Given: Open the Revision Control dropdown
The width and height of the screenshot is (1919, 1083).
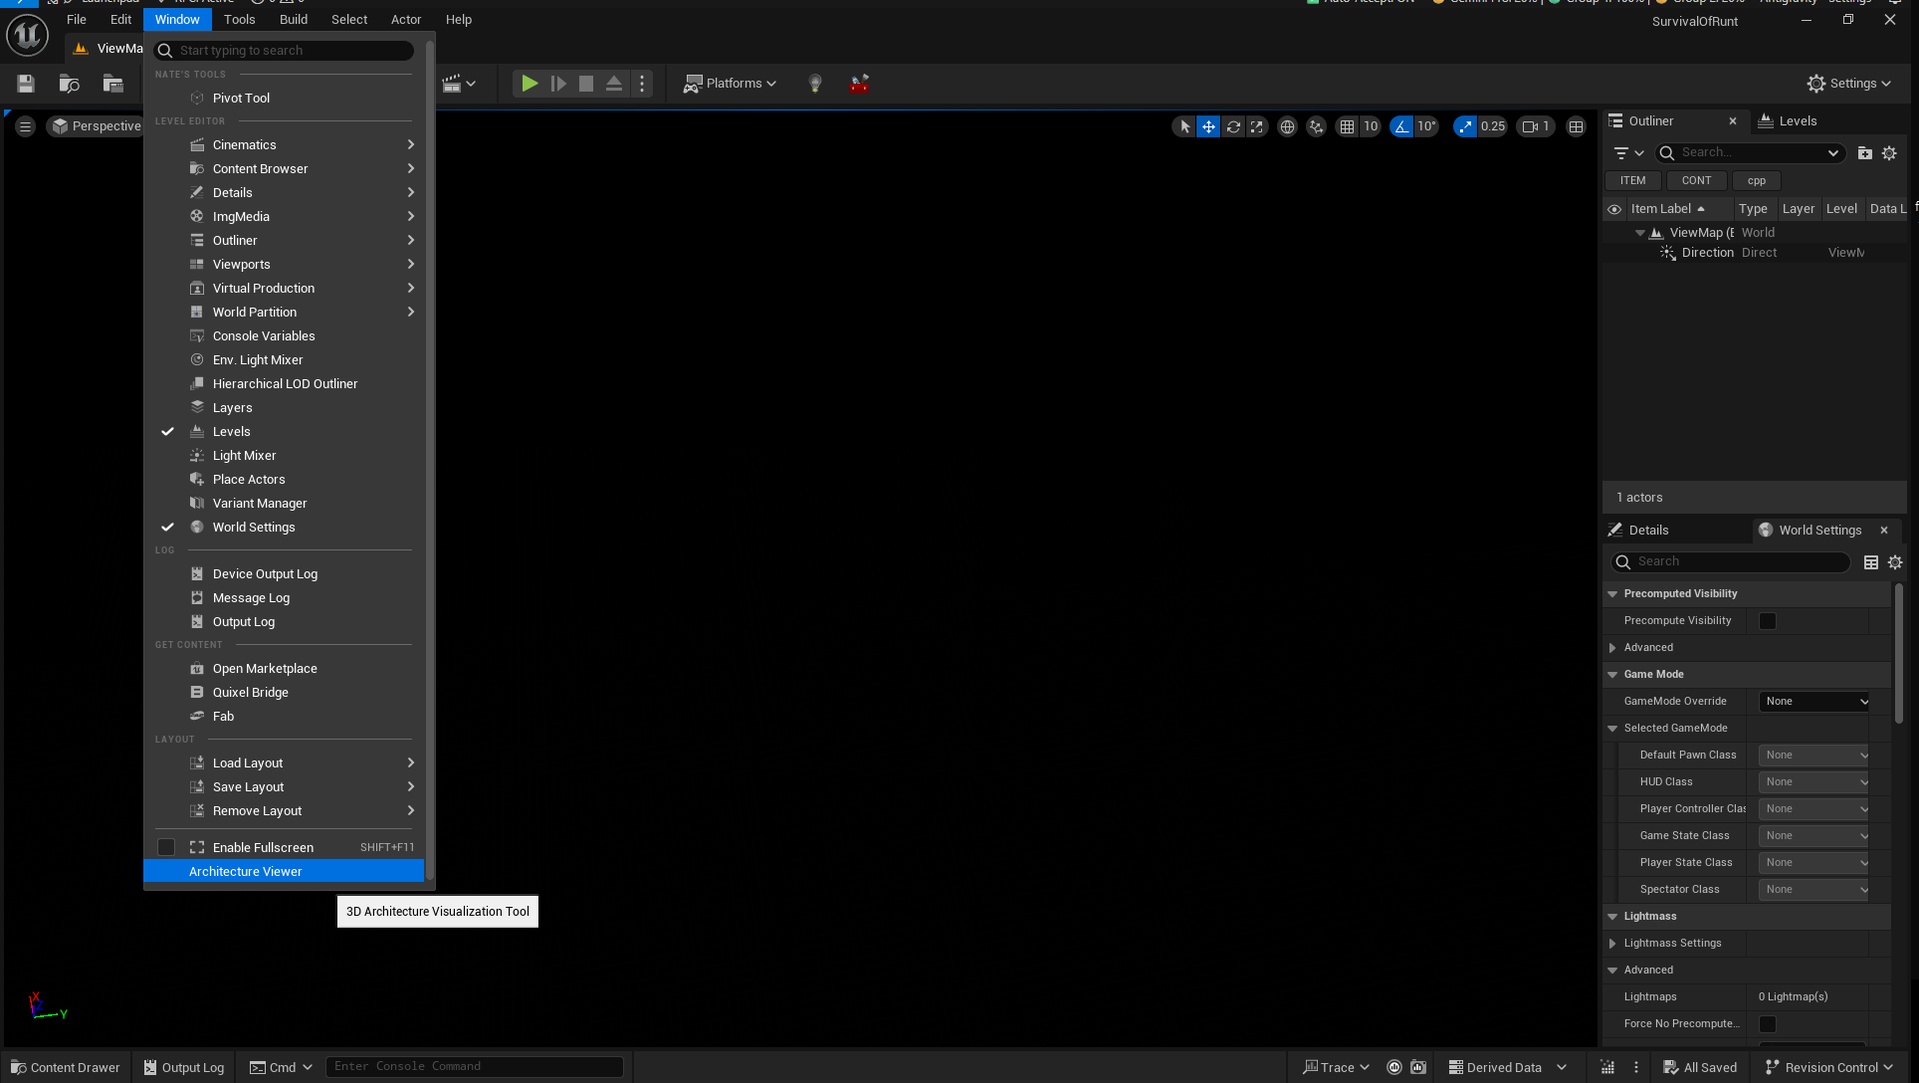Looking at the screenshot, I should coord(1829,1068).
